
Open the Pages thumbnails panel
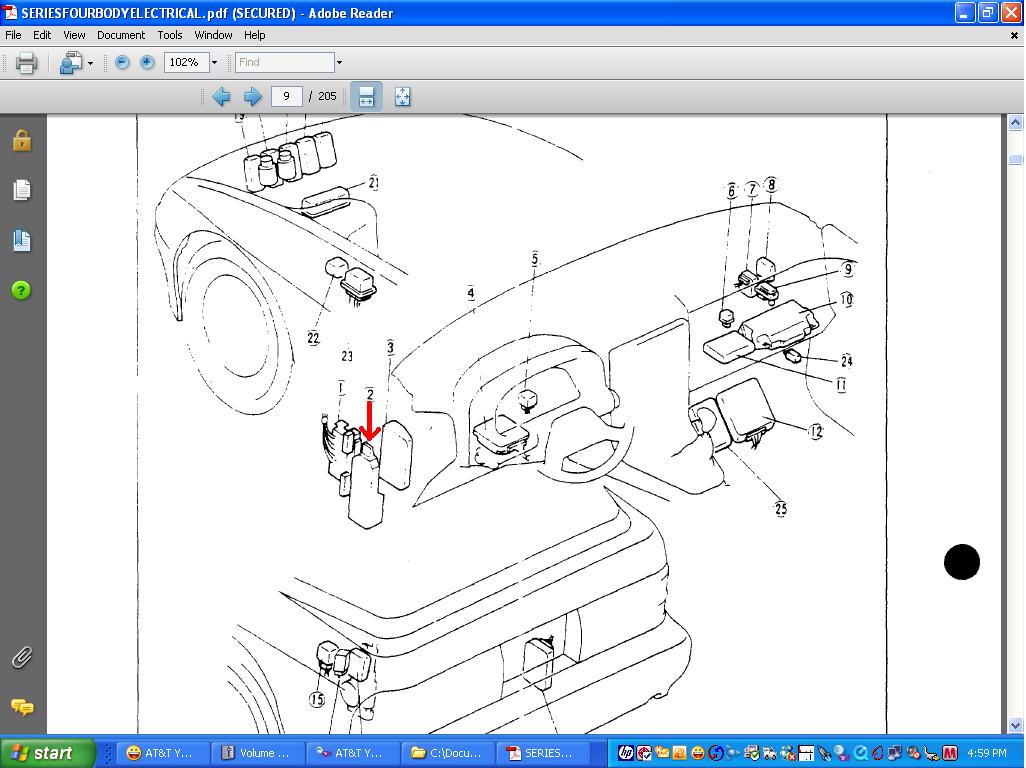click(x=21, y=190)
